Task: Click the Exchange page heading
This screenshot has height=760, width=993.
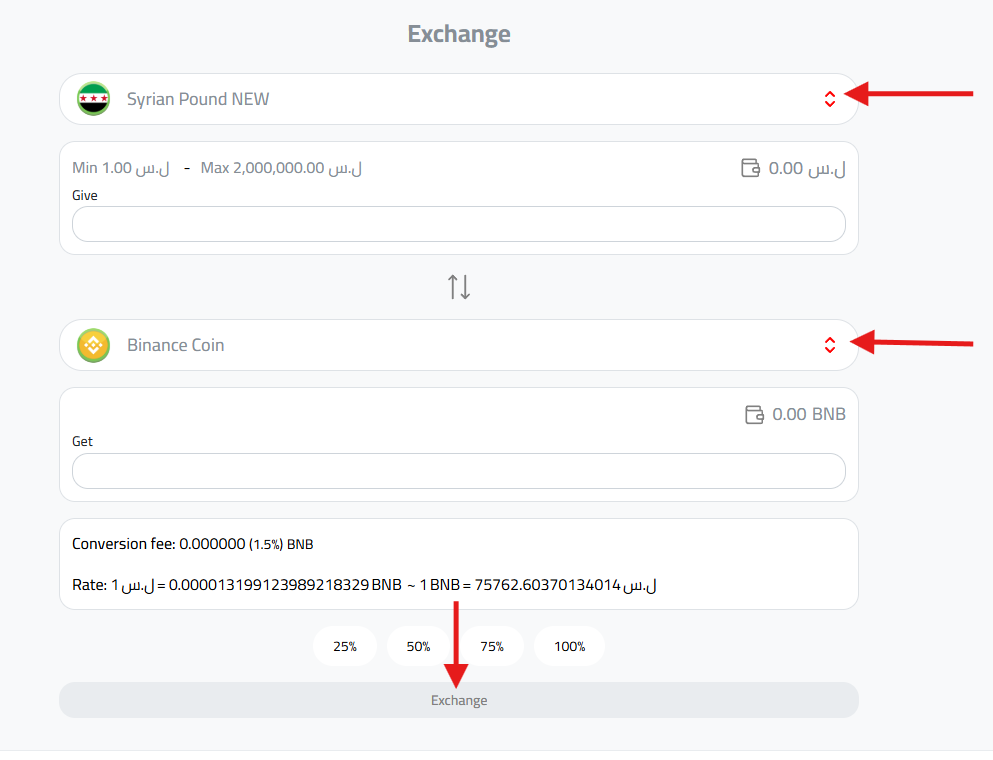Action: [459, 33]
